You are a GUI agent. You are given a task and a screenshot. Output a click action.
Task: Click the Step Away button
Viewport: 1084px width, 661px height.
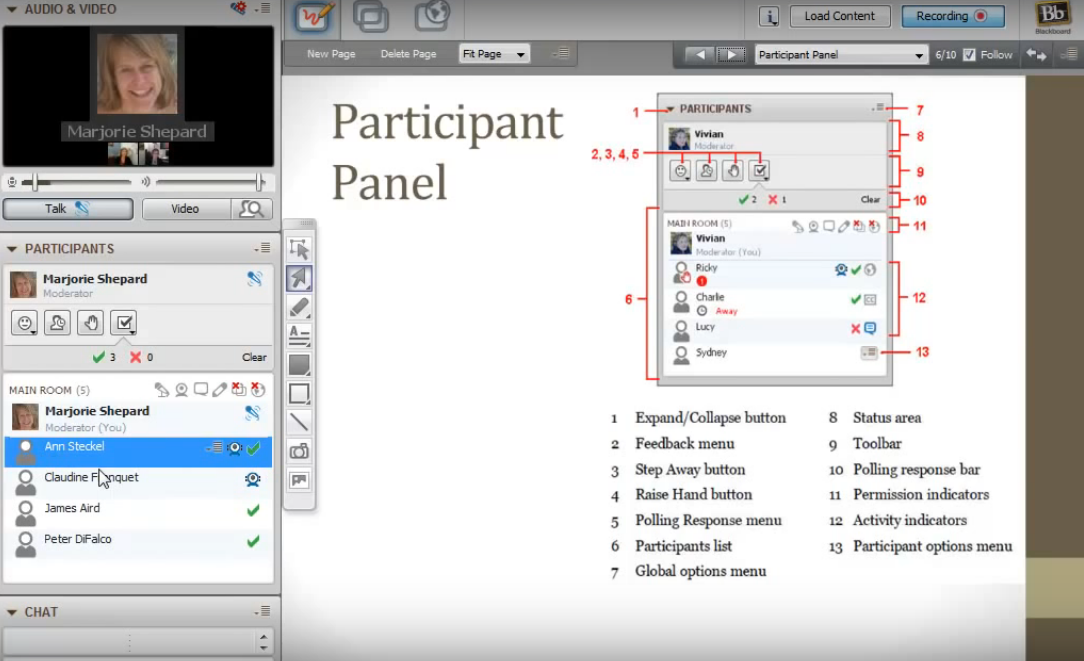(x=57, y=323)
